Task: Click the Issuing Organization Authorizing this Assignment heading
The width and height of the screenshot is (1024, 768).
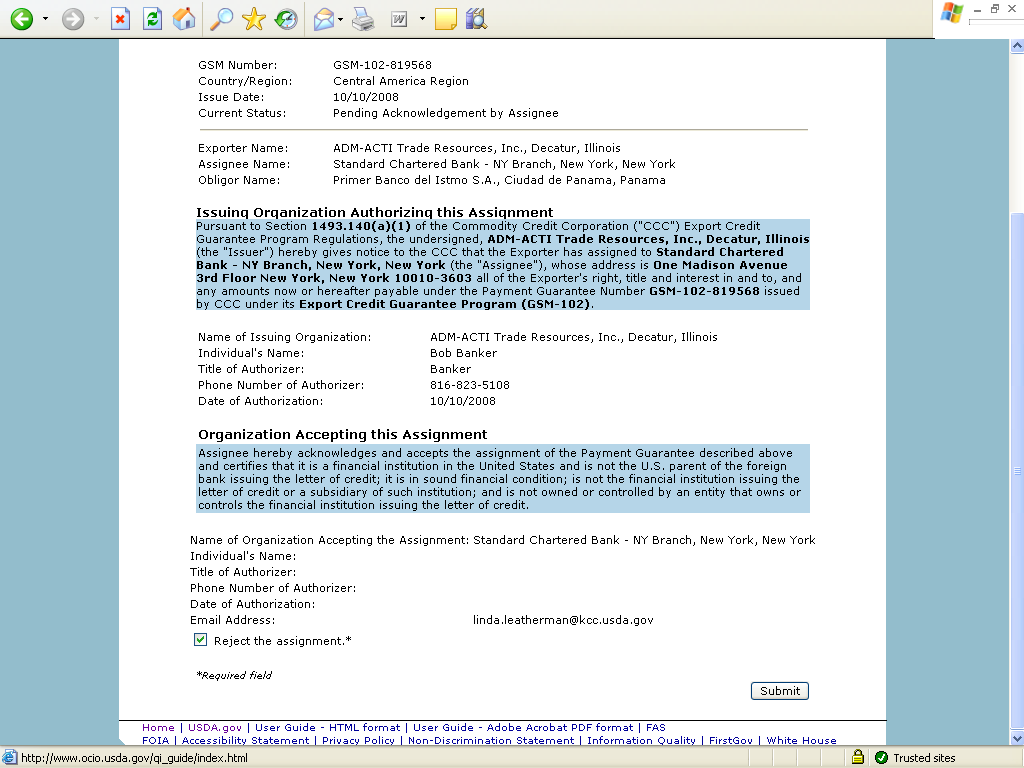Action: [375, 212]
